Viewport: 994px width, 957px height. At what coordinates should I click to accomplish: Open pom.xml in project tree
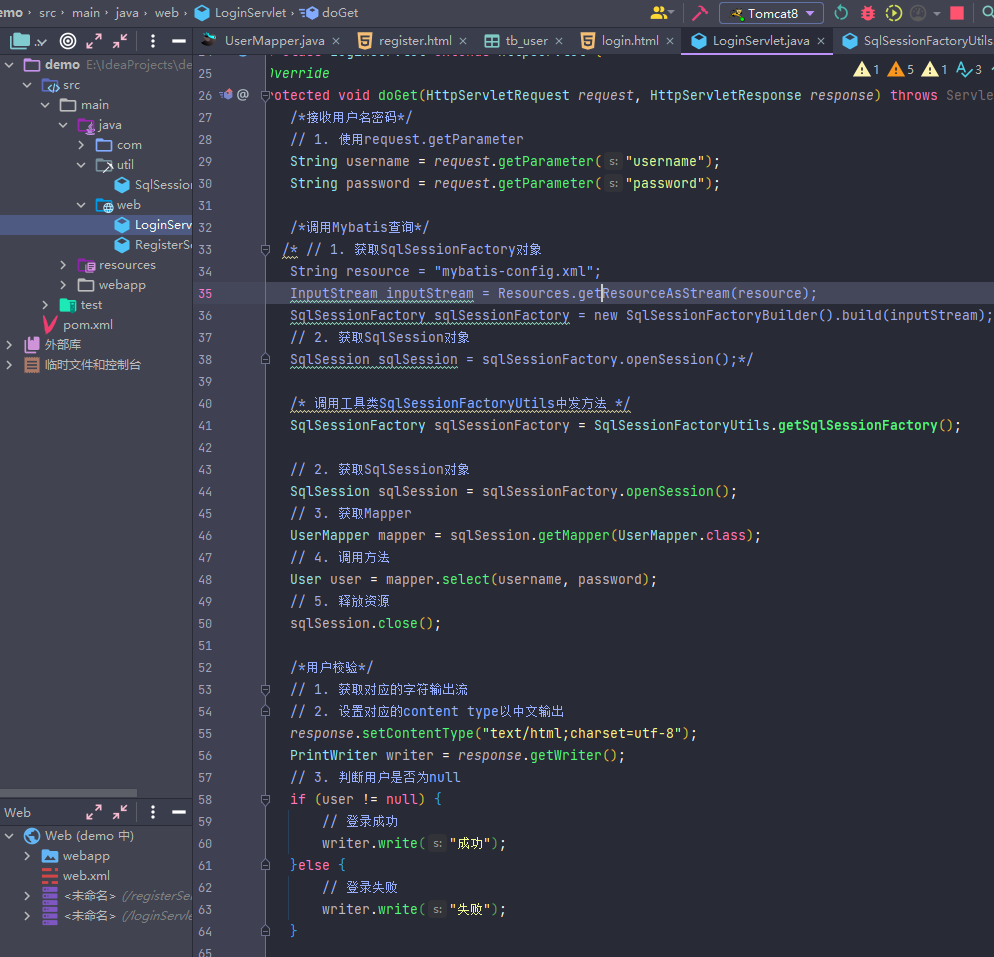[78, 325]
